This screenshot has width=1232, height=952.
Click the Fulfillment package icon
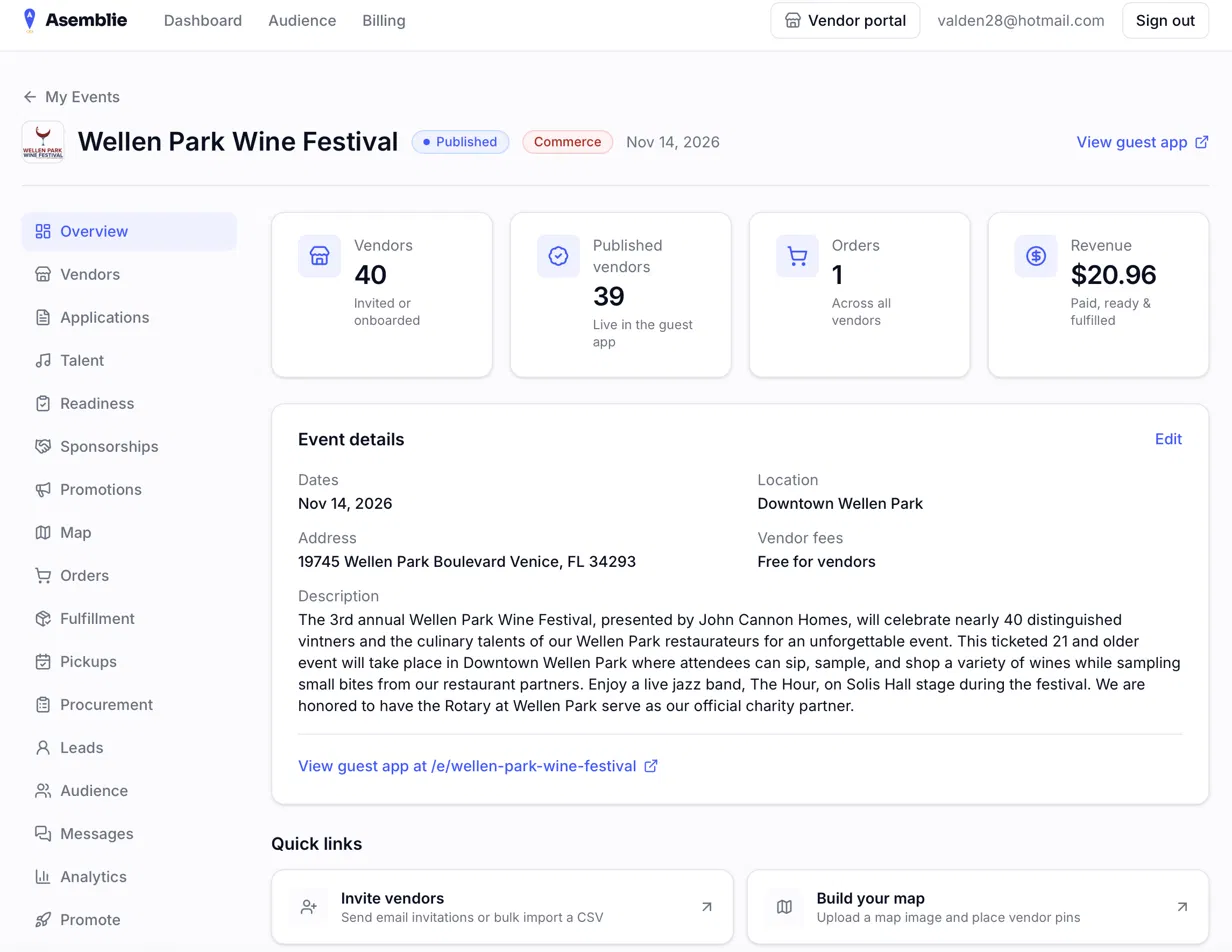43,618
